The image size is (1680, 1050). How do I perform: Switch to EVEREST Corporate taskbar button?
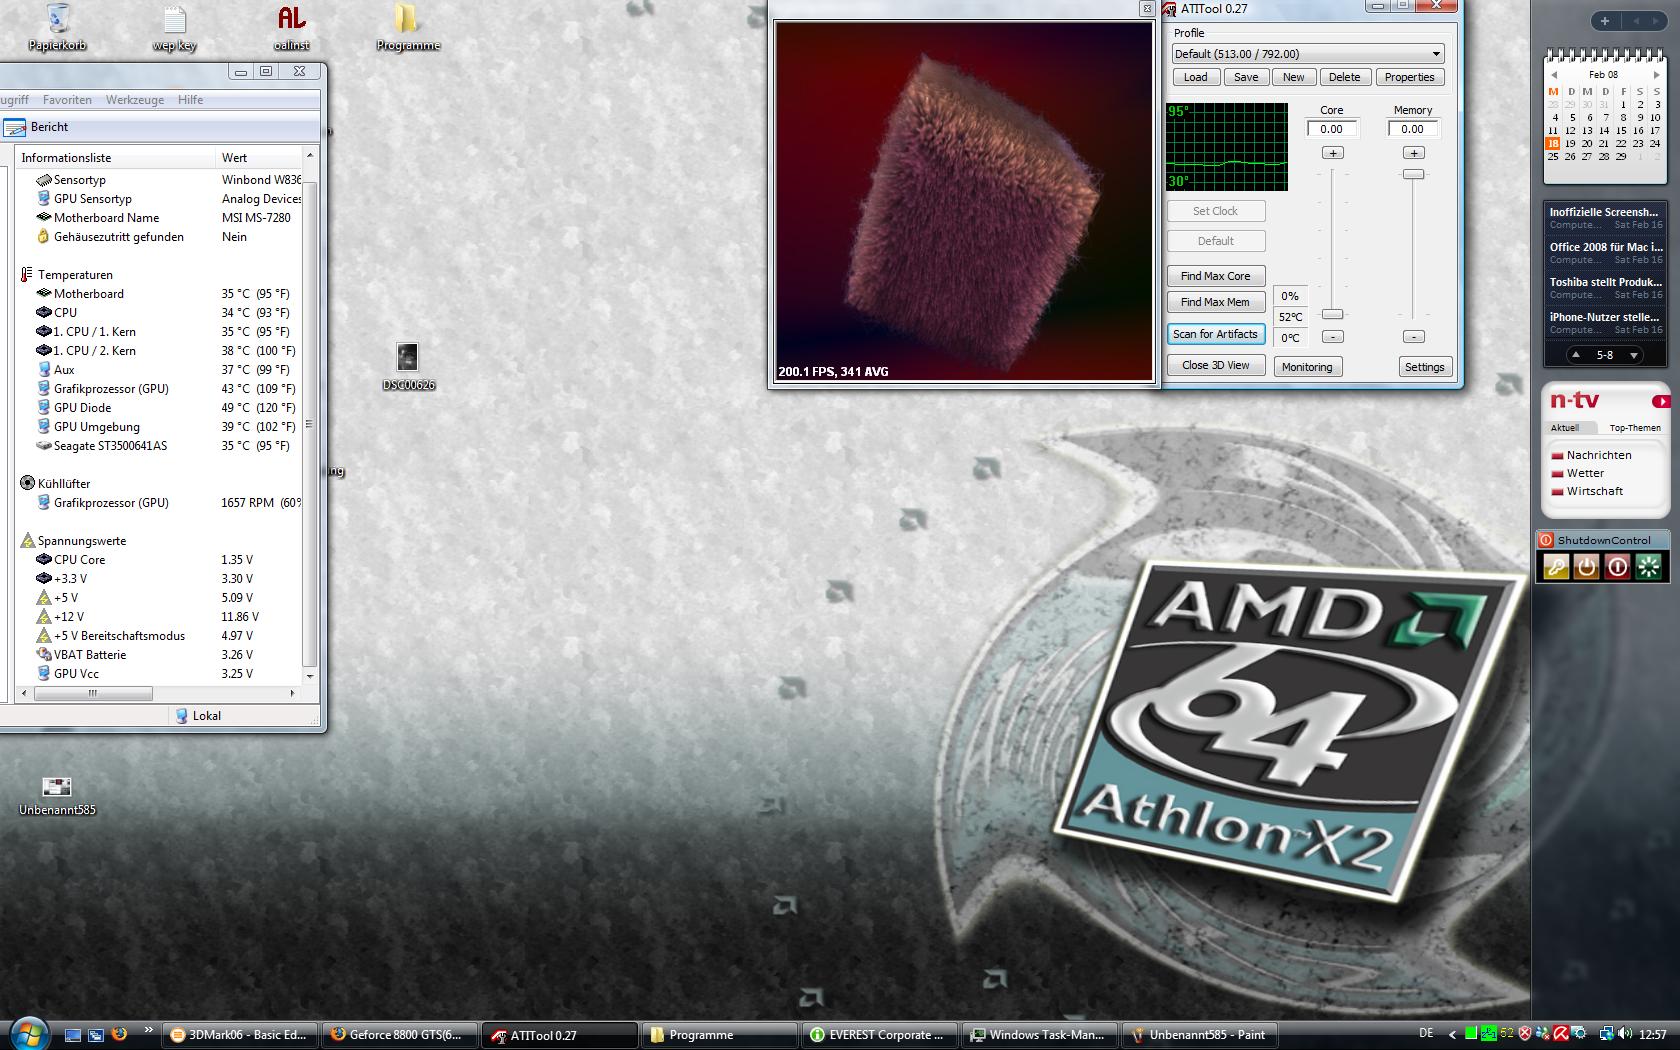(x=881, y=1035)
